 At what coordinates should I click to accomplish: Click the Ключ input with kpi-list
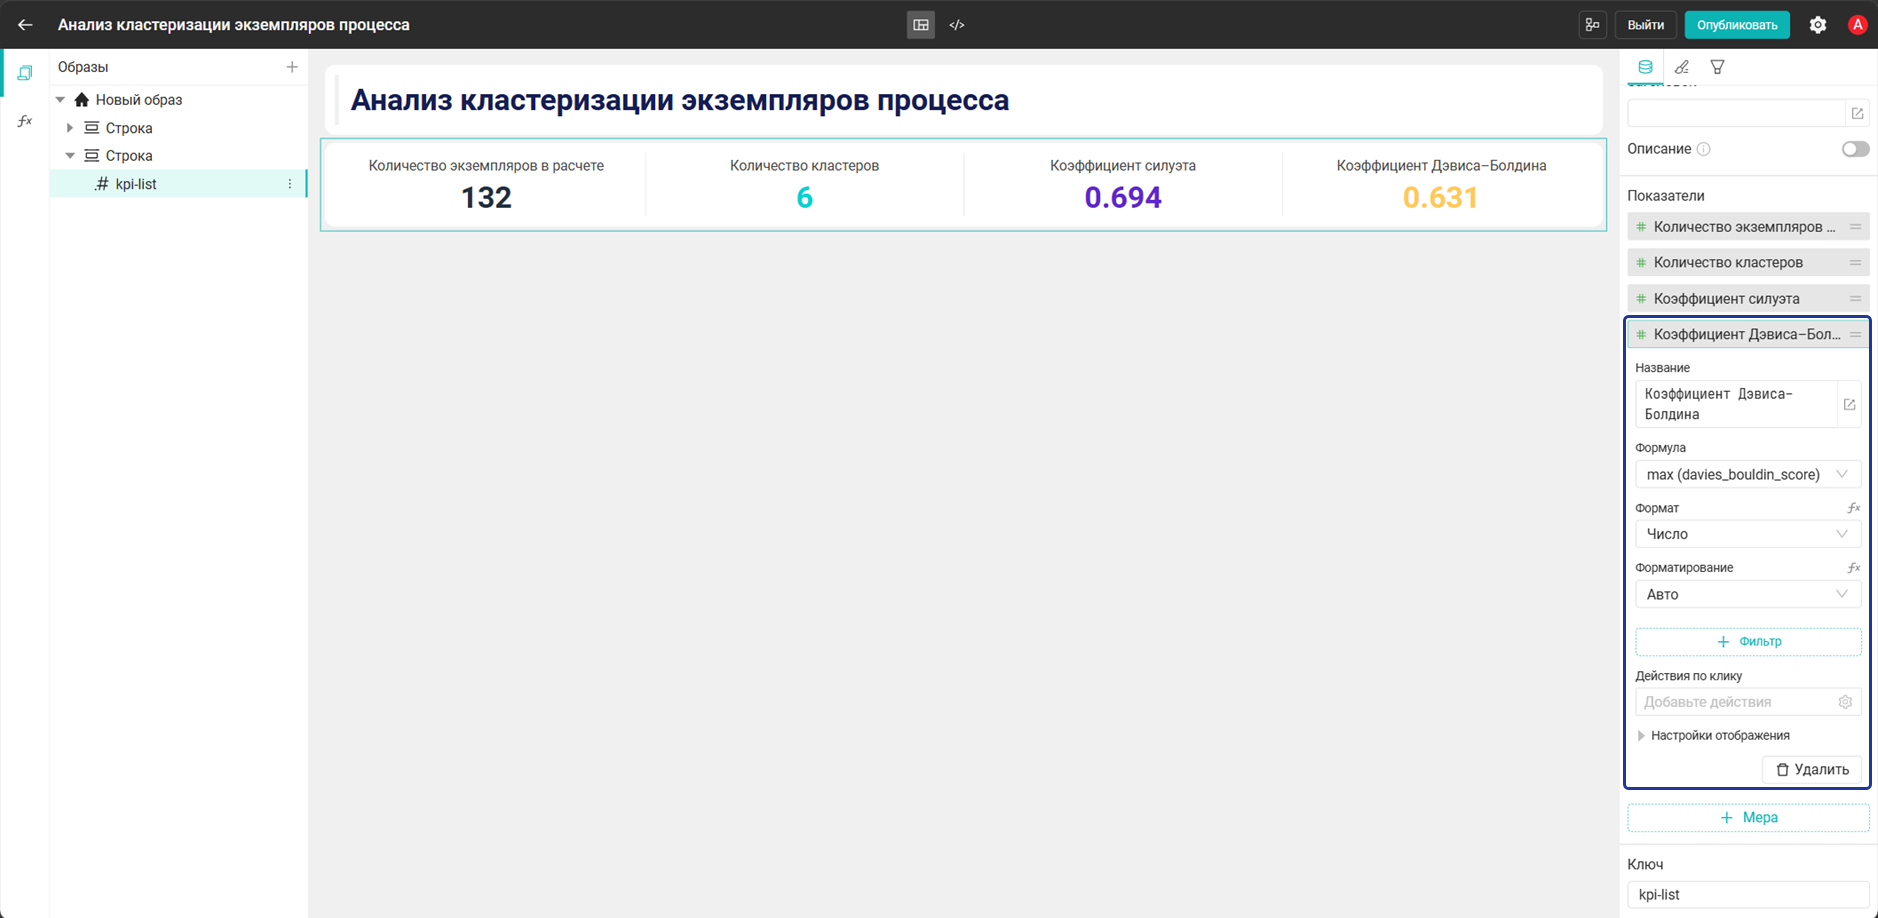pyautogui.click(x=1748, y=895)
